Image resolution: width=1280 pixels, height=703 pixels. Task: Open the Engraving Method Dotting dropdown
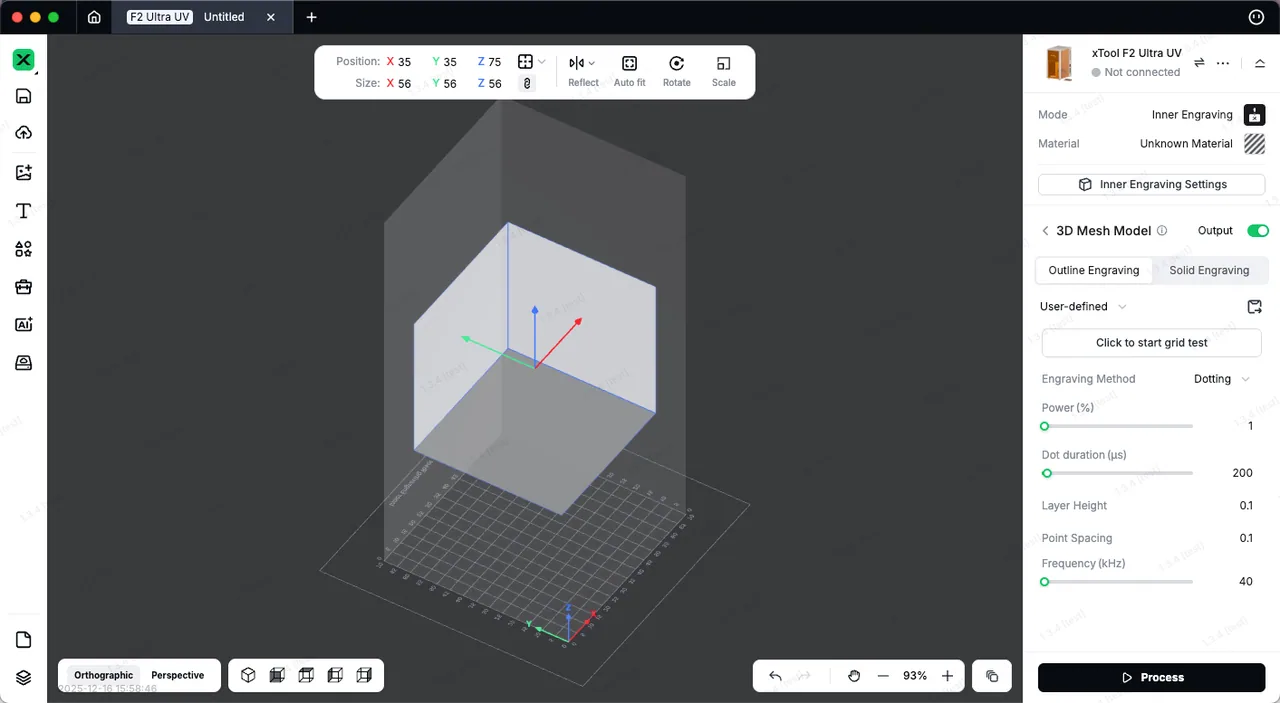click(x=1222, y=379)
